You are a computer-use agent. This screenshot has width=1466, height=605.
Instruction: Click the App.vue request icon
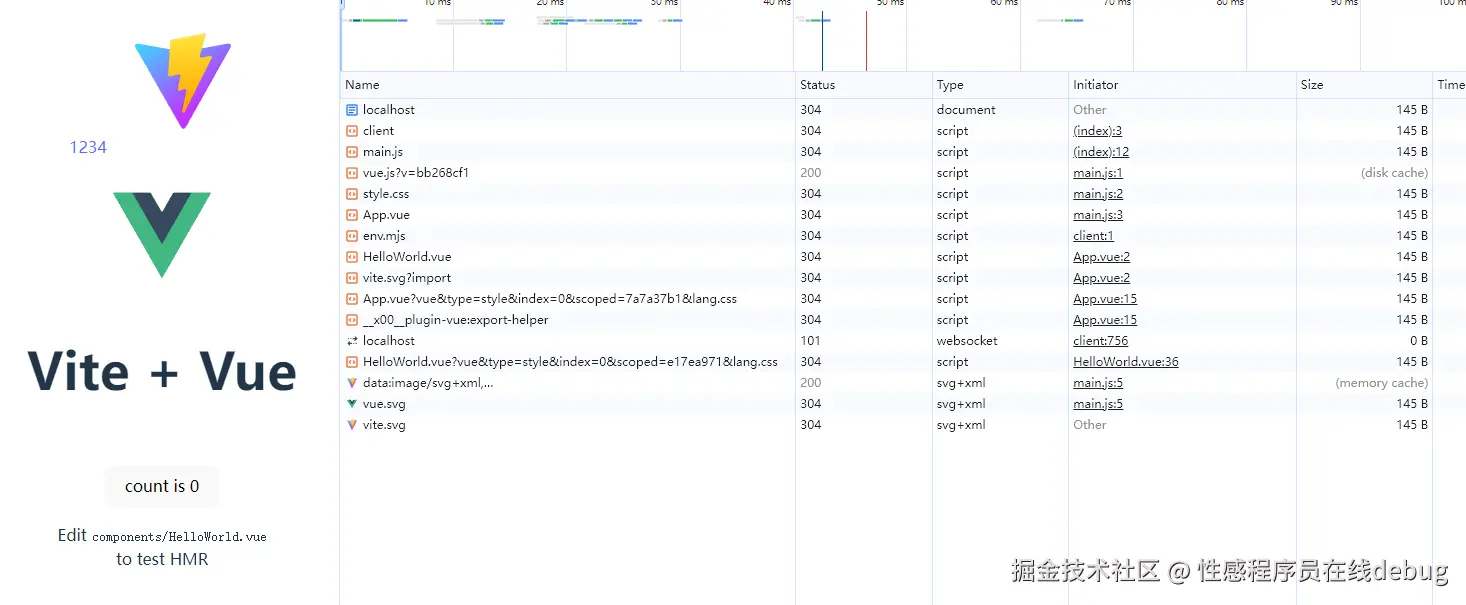[352, 215]
